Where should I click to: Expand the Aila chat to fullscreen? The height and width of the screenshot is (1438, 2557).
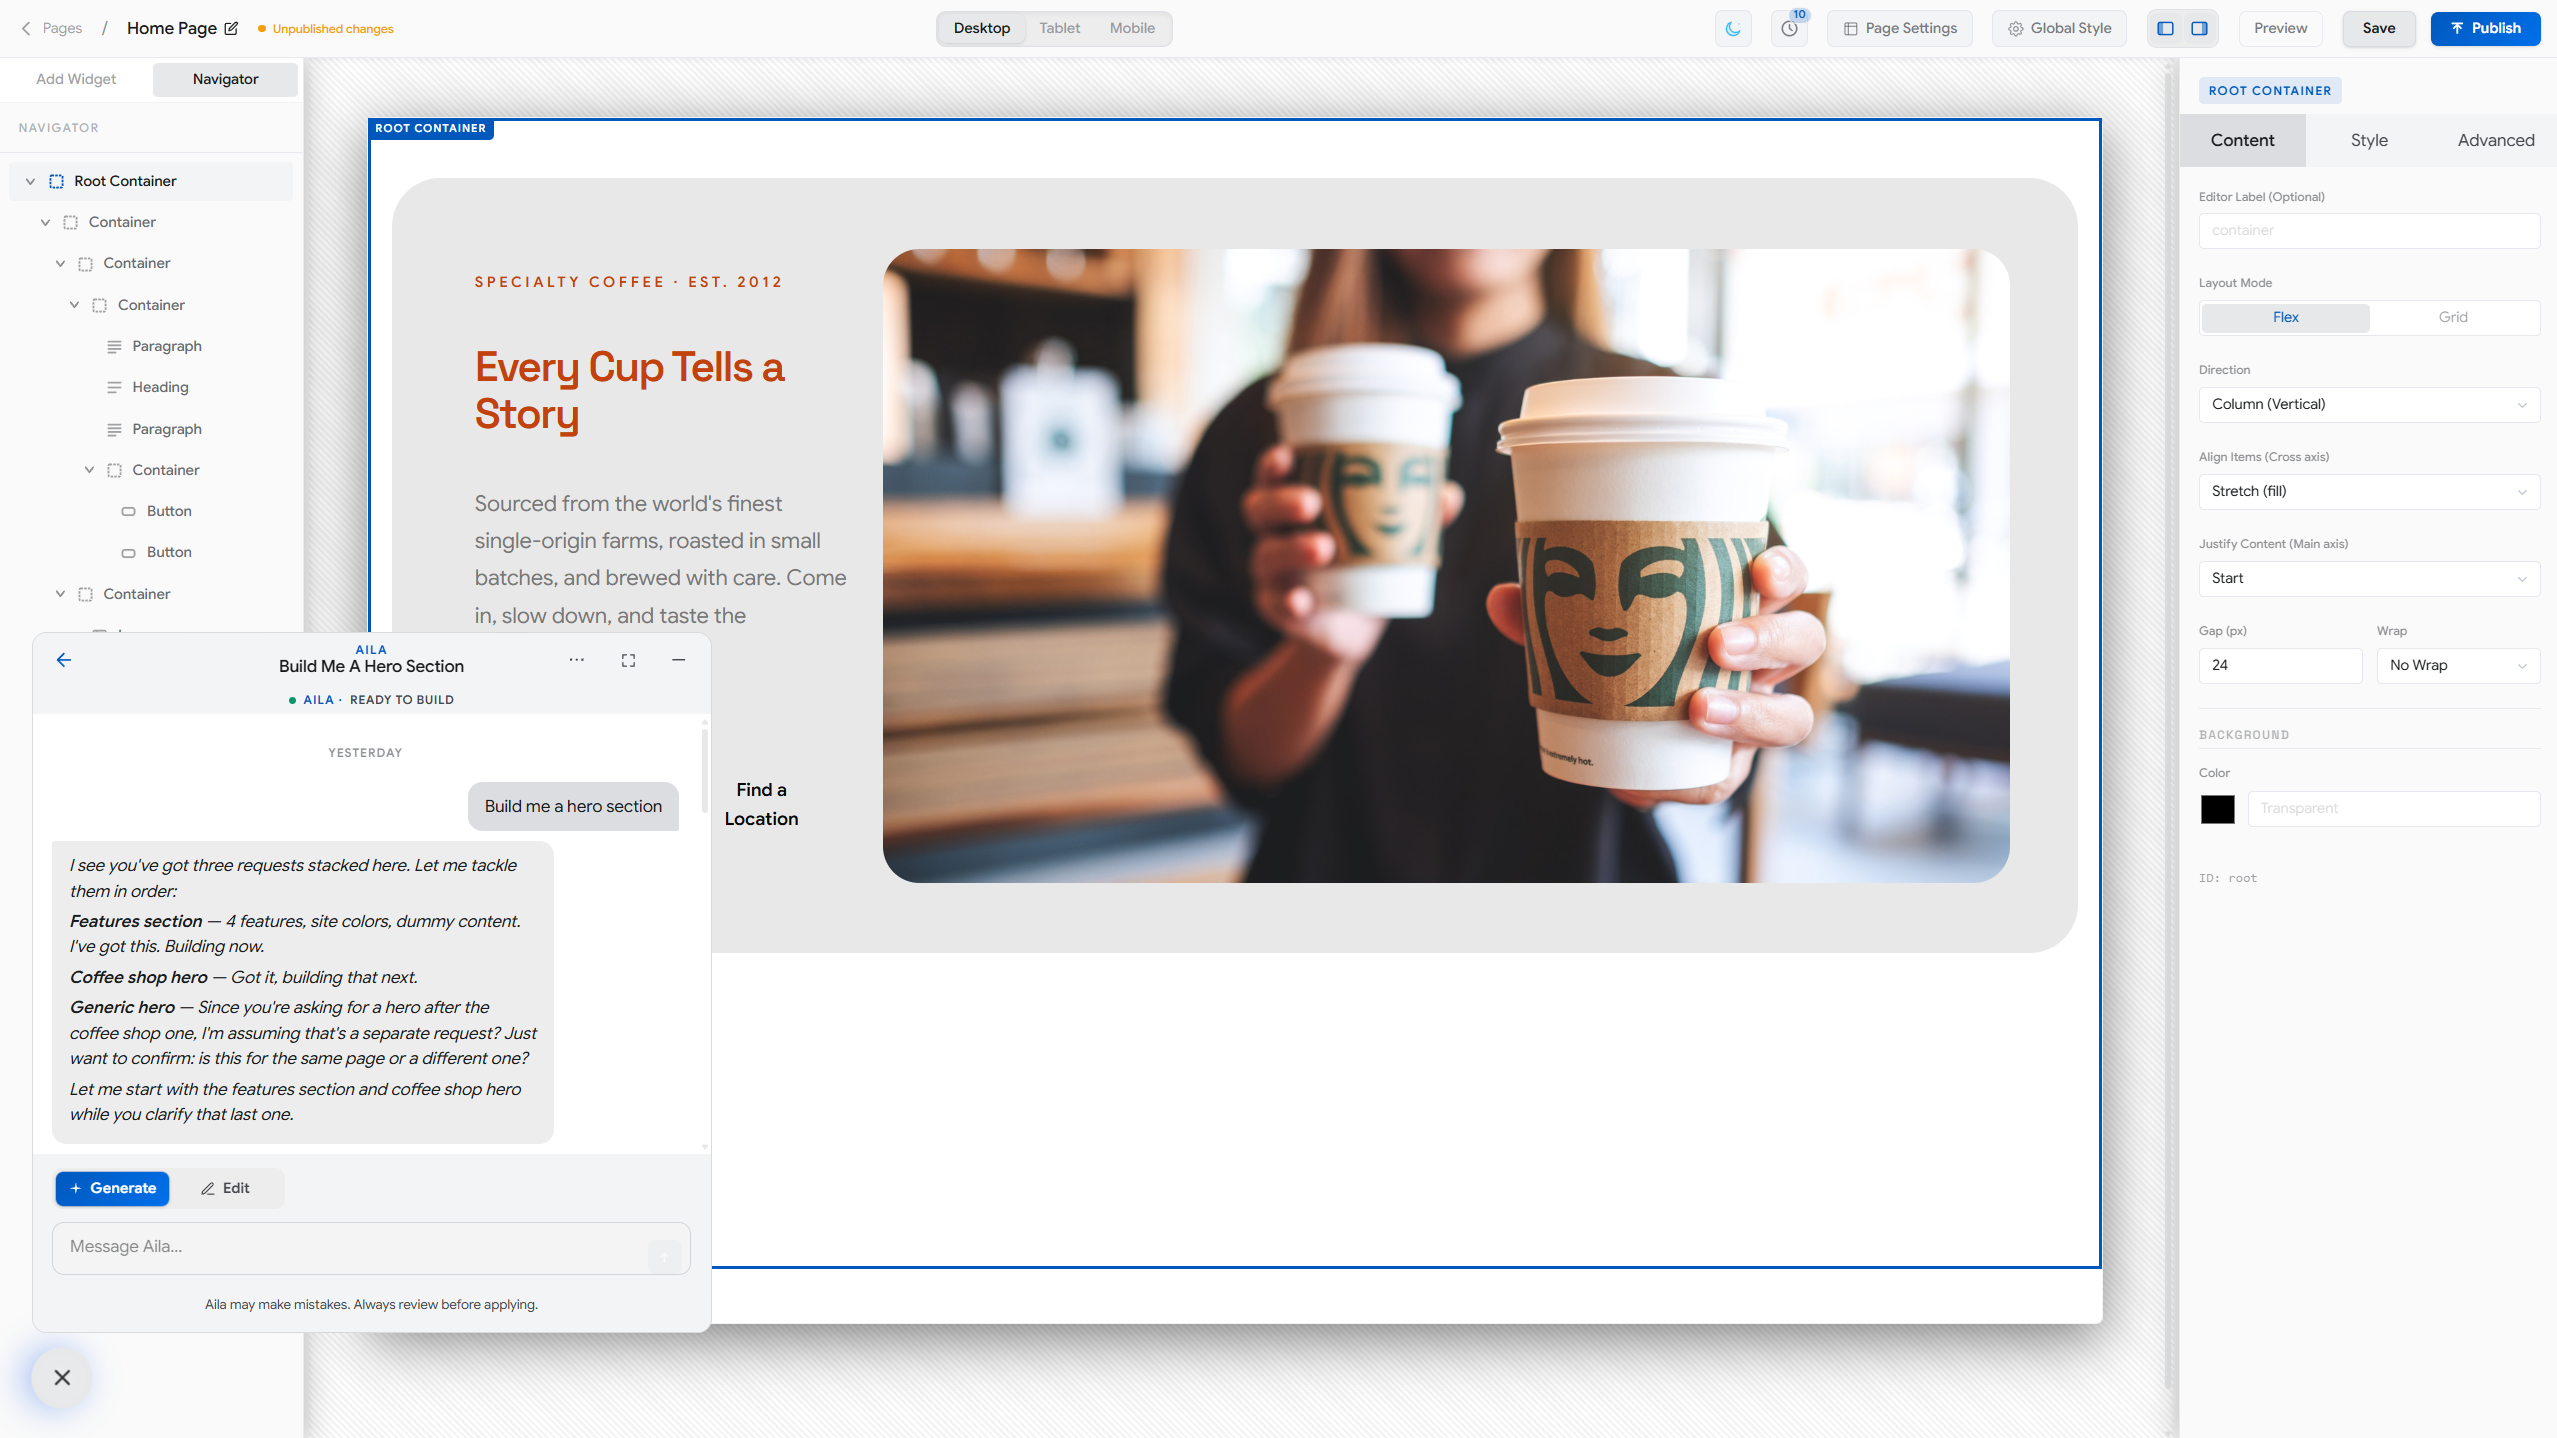point(628,660)
